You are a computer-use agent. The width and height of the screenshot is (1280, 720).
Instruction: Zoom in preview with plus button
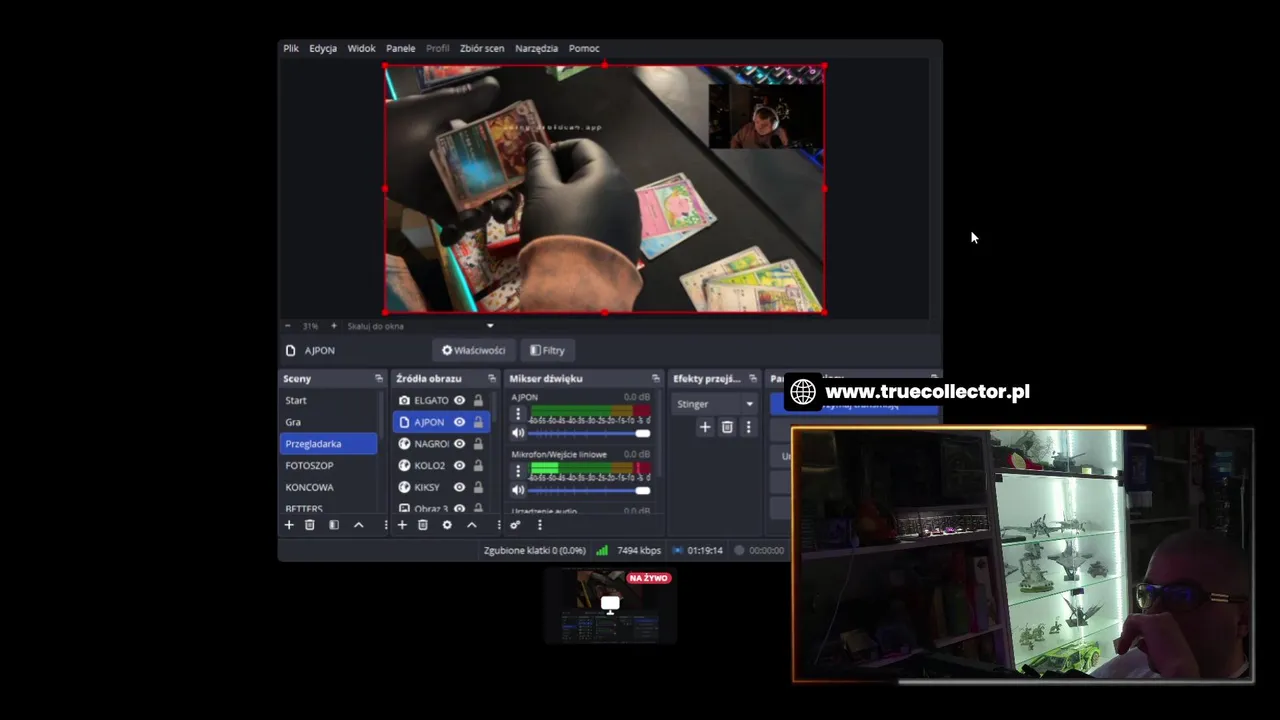click(x=334, y=326)
